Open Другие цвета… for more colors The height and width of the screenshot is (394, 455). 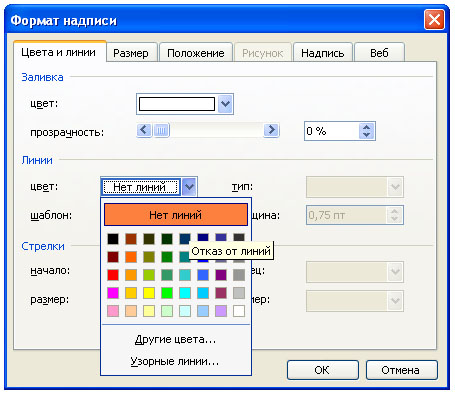tap(176, 339)
